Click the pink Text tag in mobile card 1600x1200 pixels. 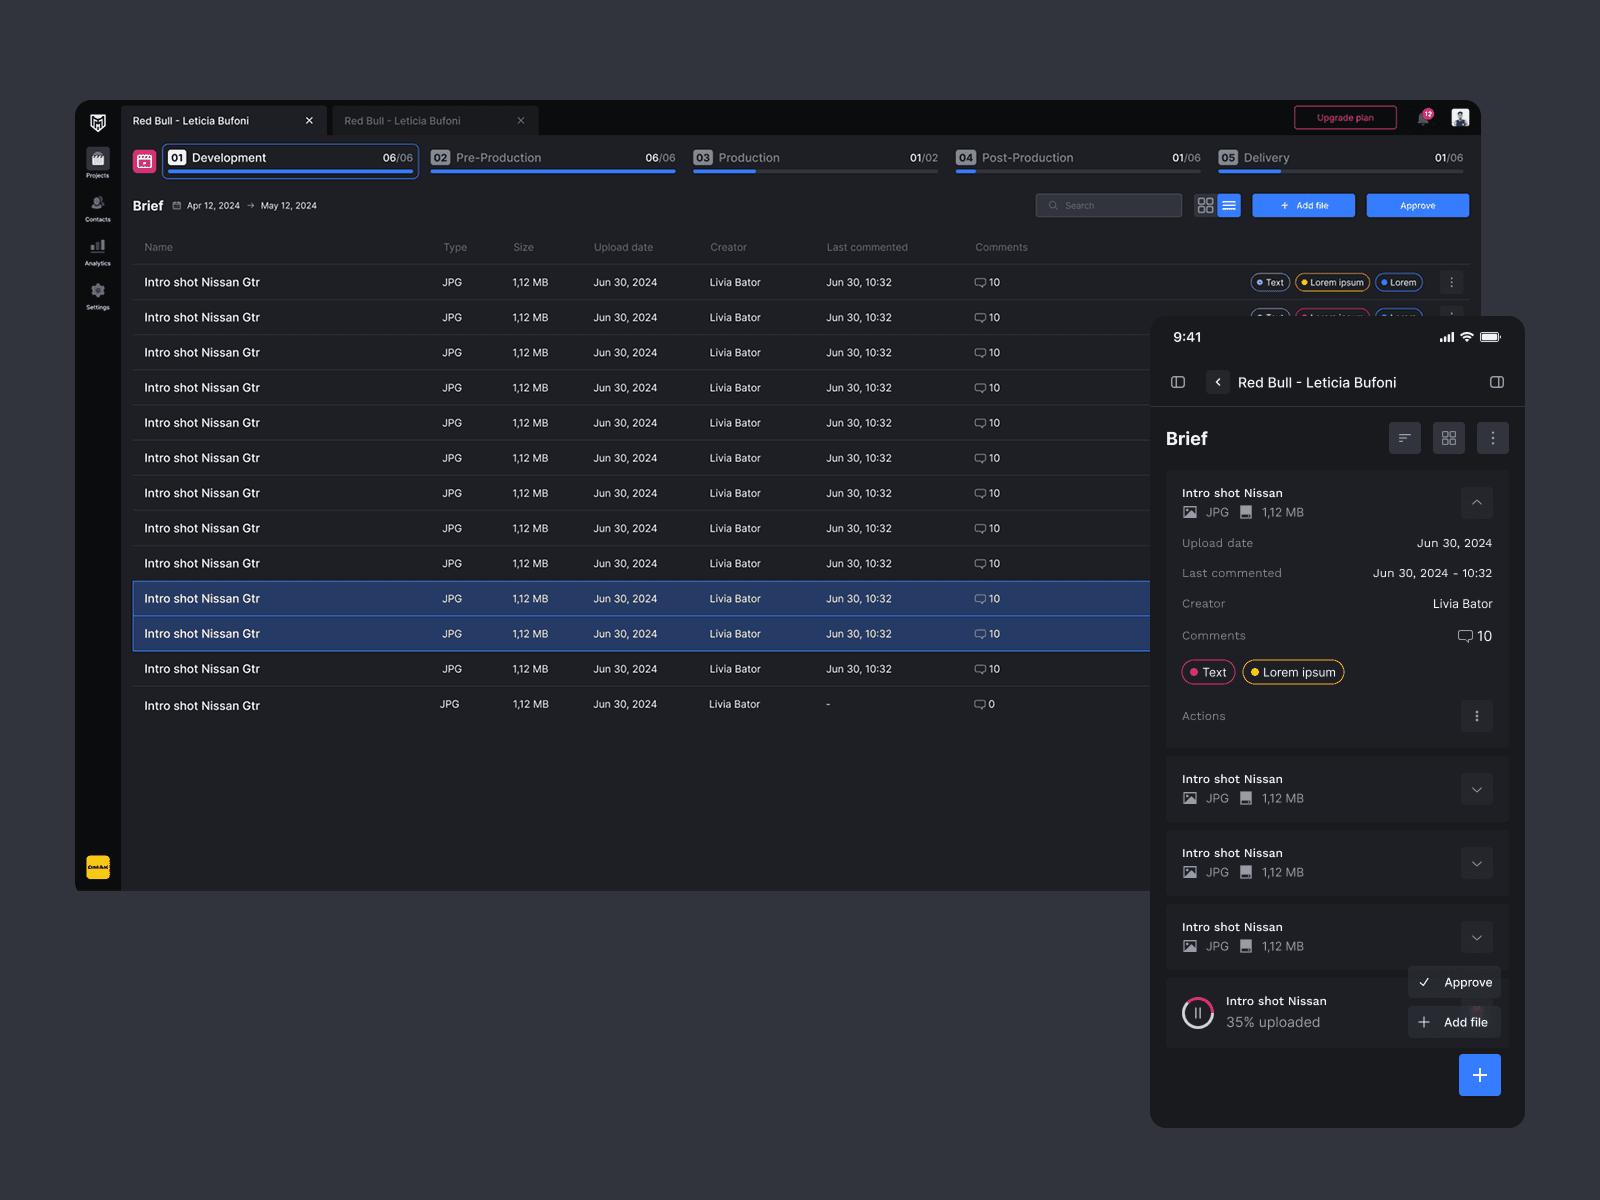[x=1209, y=672]
